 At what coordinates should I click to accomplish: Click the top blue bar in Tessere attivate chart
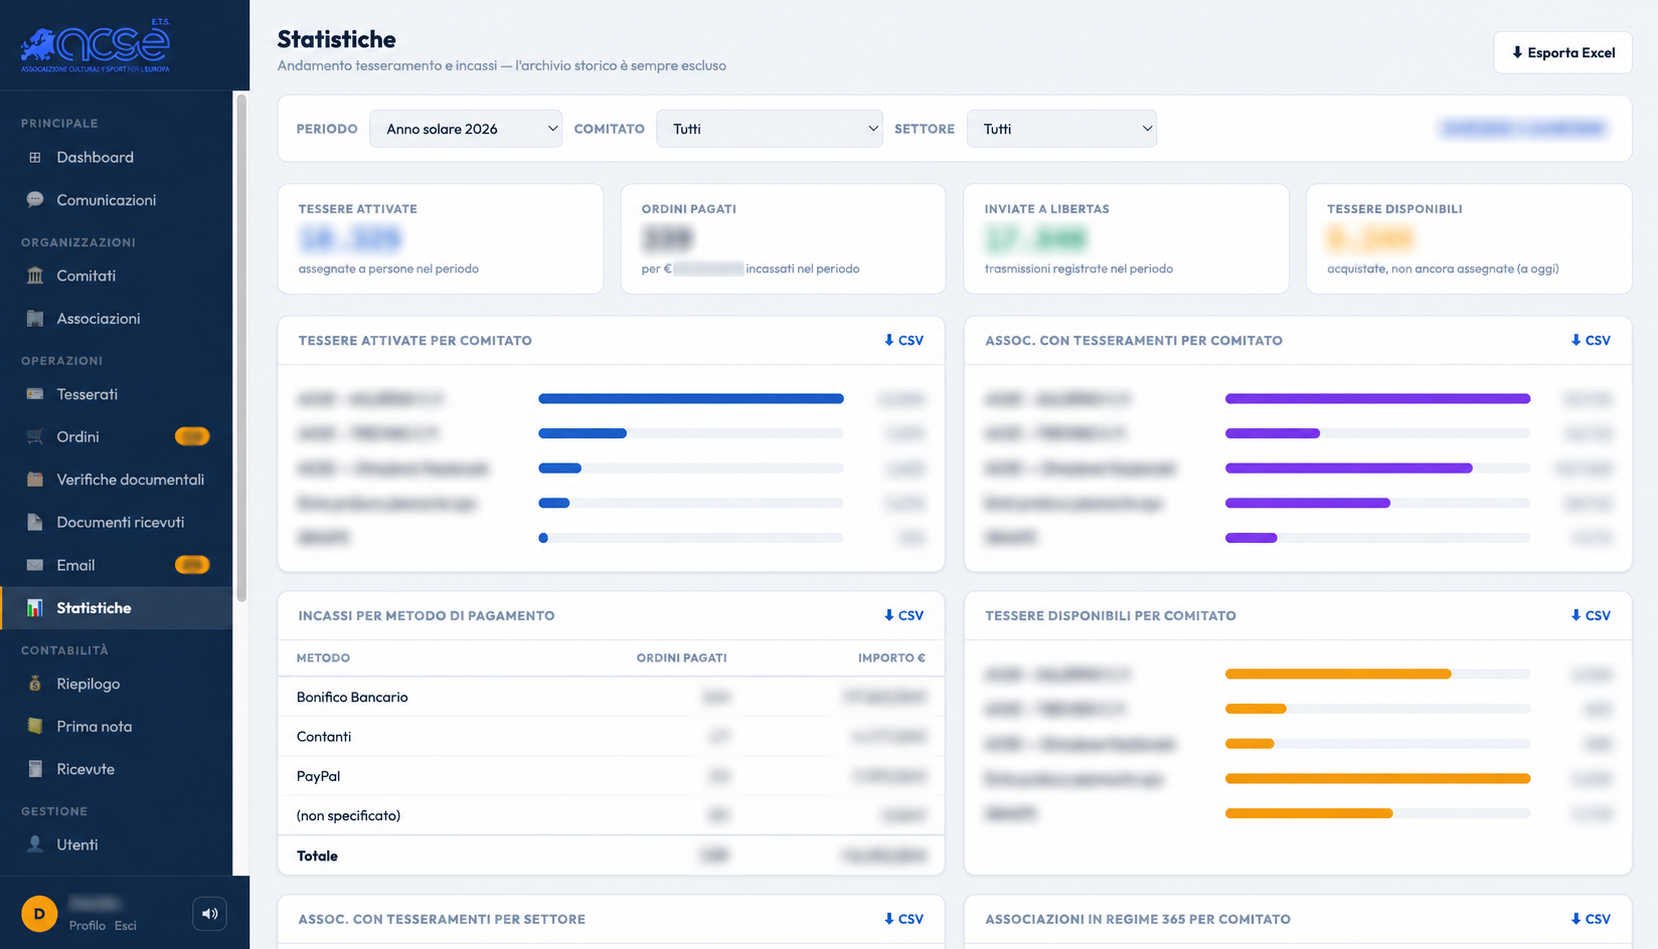pyautogui.click(x=691, y=399)
